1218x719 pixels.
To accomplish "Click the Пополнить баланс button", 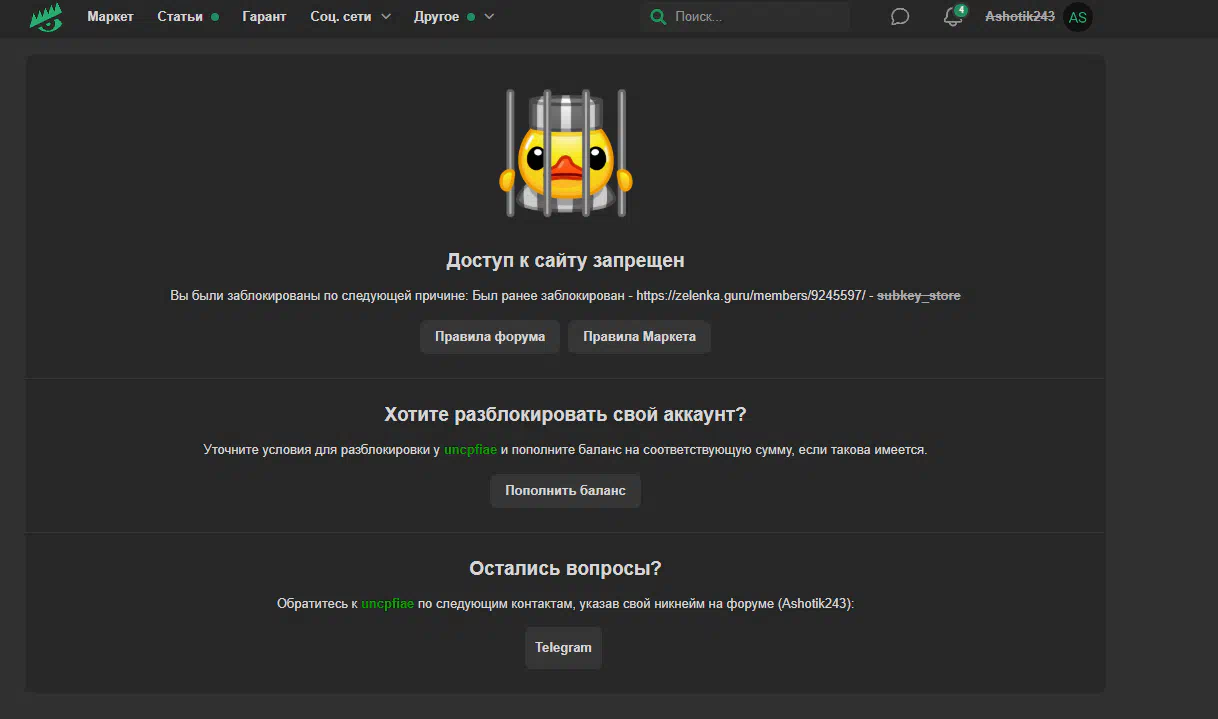I will [565, 491].
